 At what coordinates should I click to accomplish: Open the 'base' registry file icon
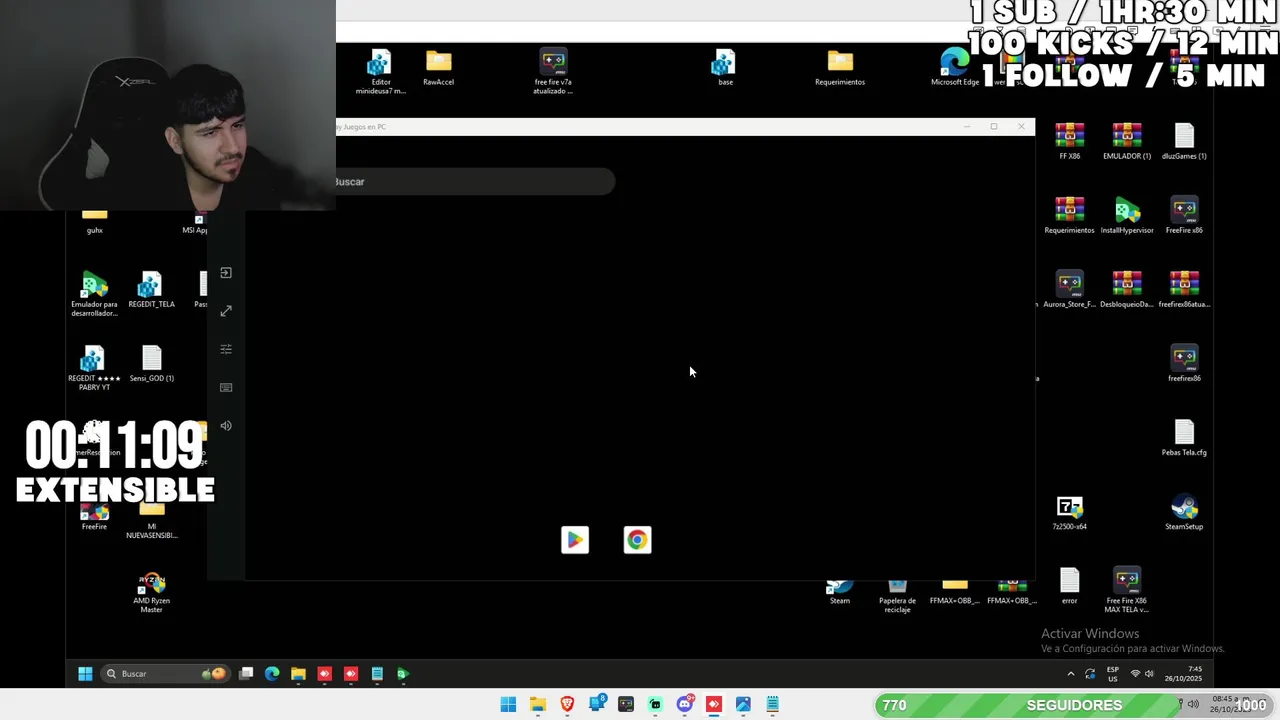coord(724,67)
